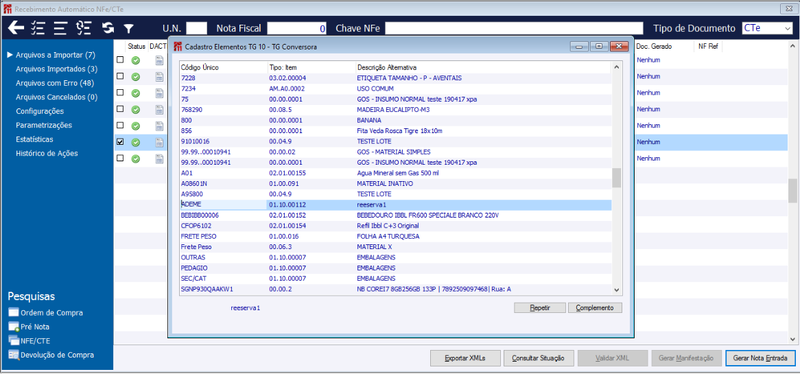Select Arquivos a Importar (7) in sidebar
Screen dimensions: 800x374
coord(55,55)
